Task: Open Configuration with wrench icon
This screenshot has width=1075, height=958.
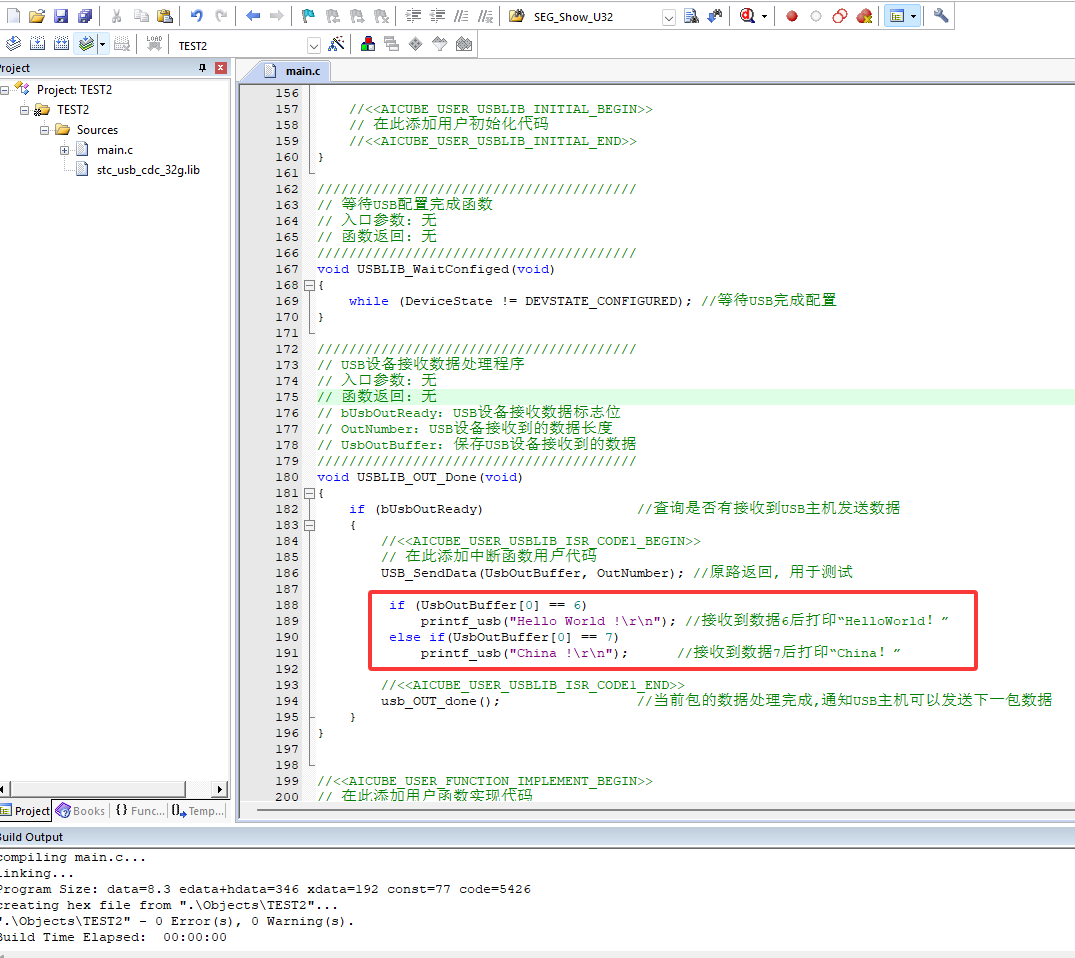Action: coord(941,16)
